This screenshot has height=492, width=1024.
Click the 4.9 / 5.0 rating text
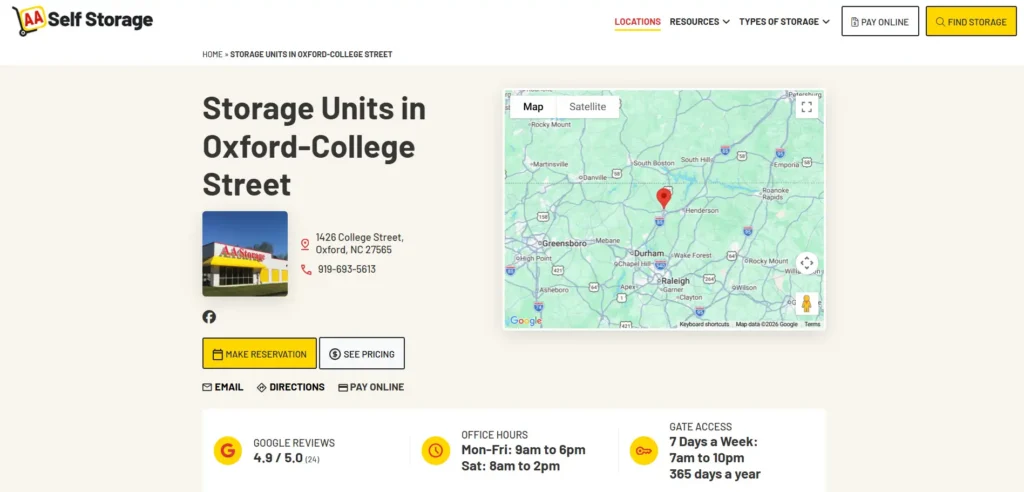tap(278, 458)
